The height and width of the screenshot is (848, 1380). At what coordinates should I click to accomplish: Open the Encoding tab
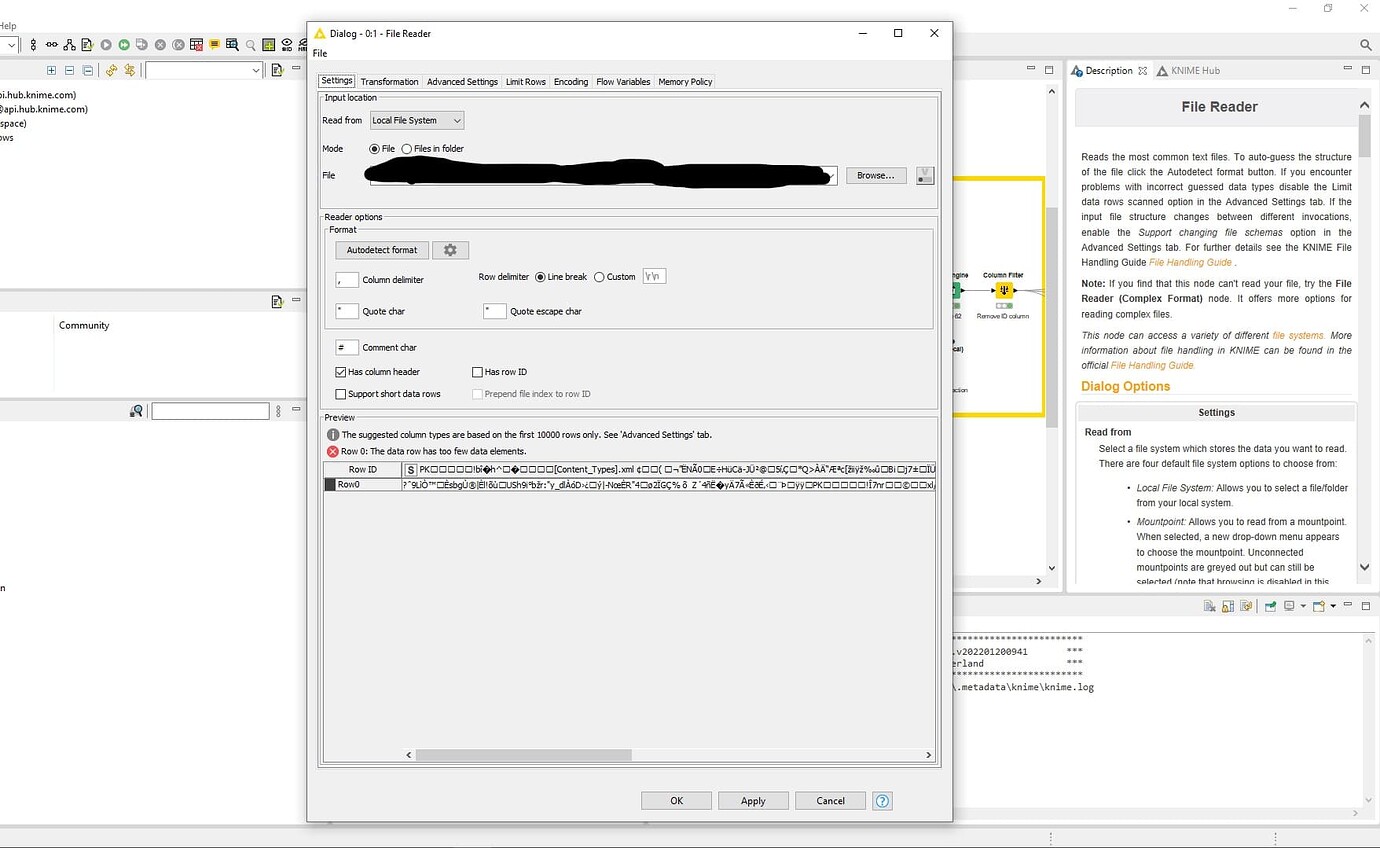tap(570, 81)
